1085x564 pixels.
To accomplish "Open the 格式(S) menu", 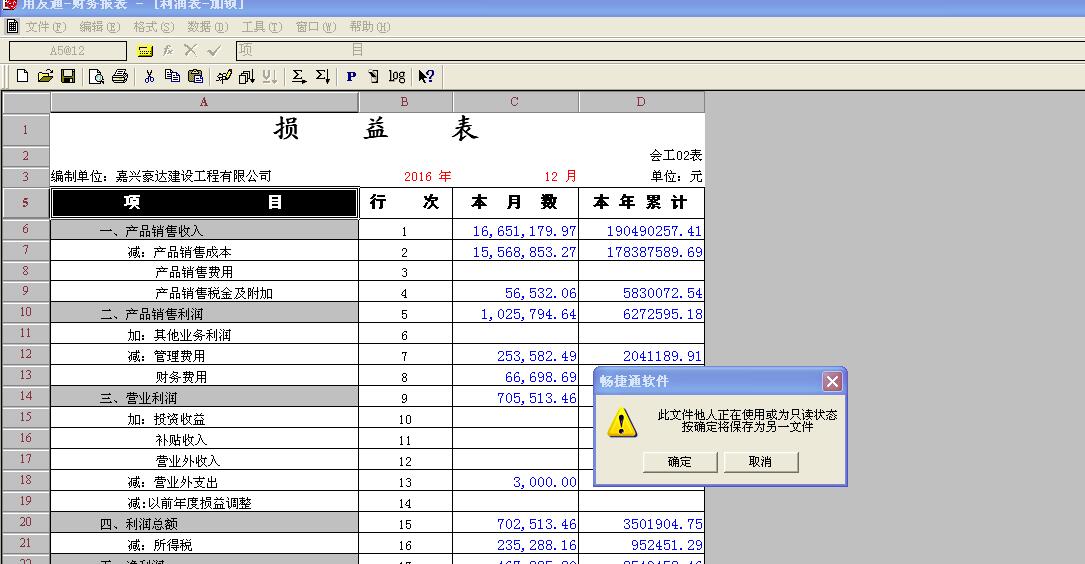I will click(x=154, y=26).
